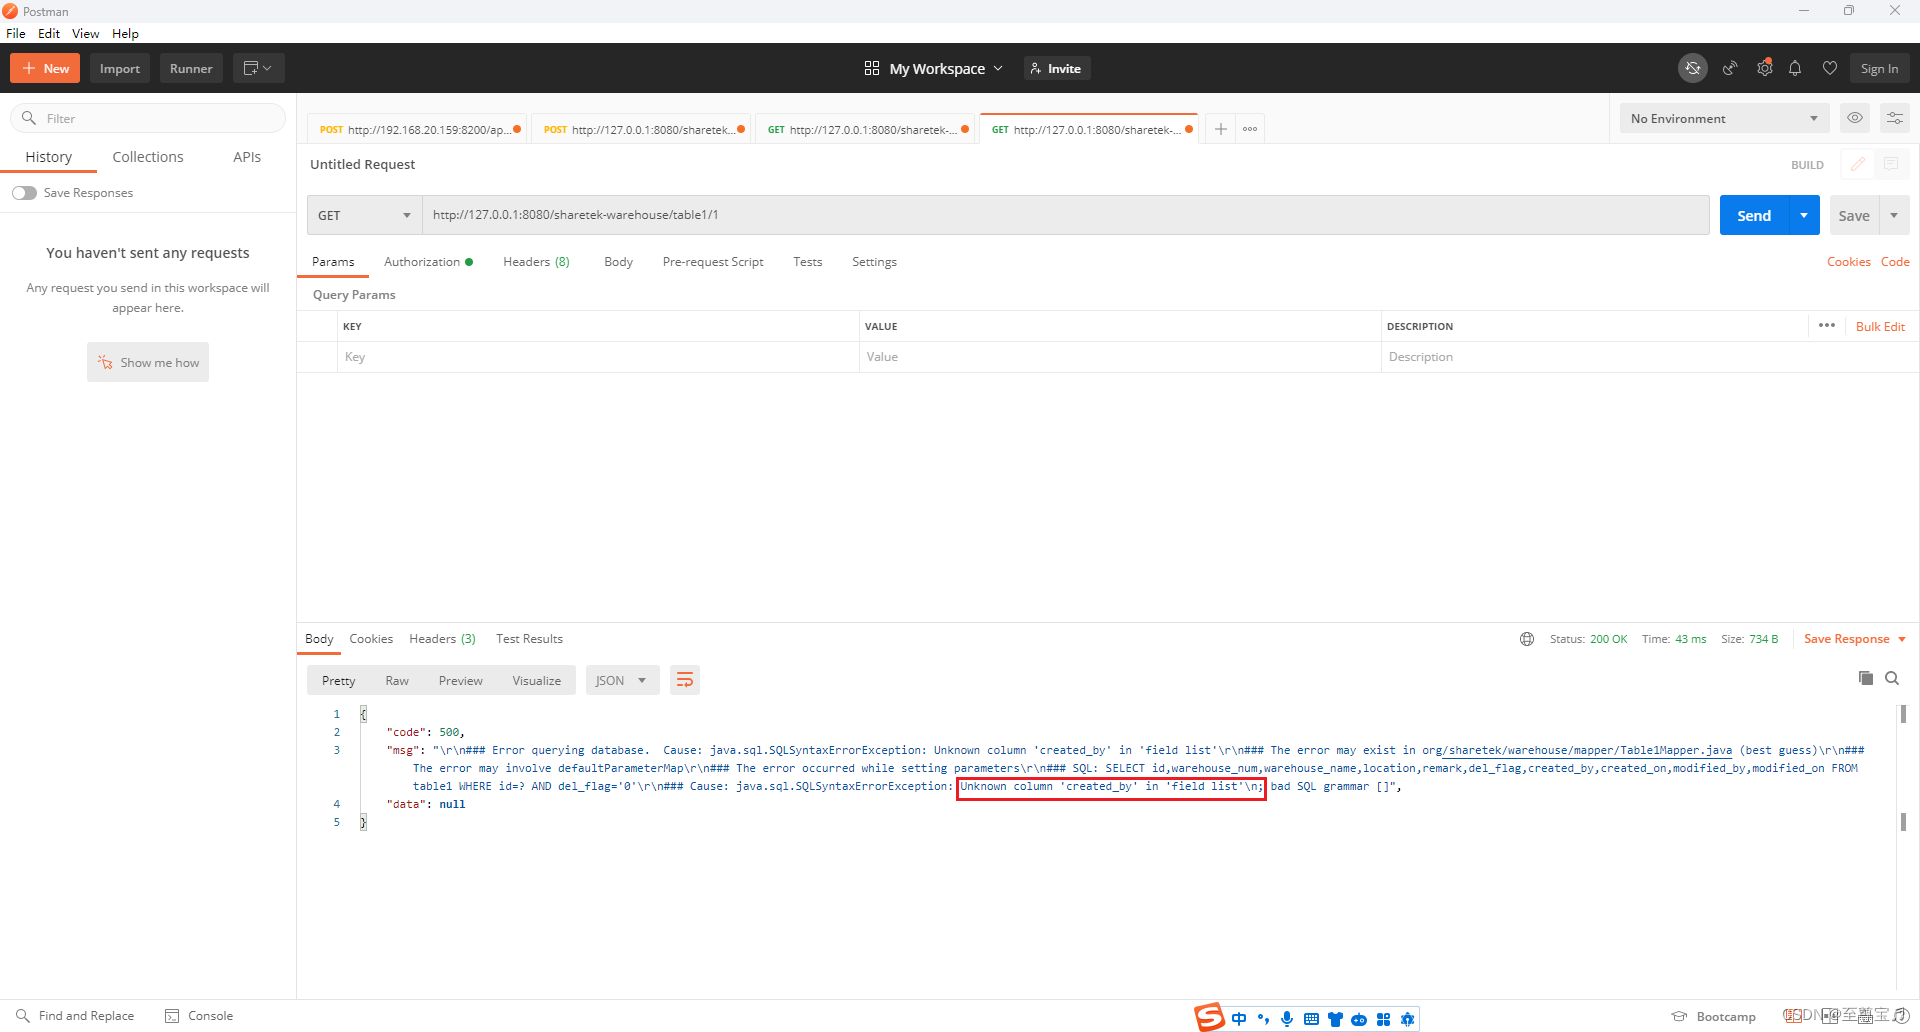This screenshot has width=1920, height=1032.
Task: Open the No Environment dropdown
Action: click(1724, 118)
